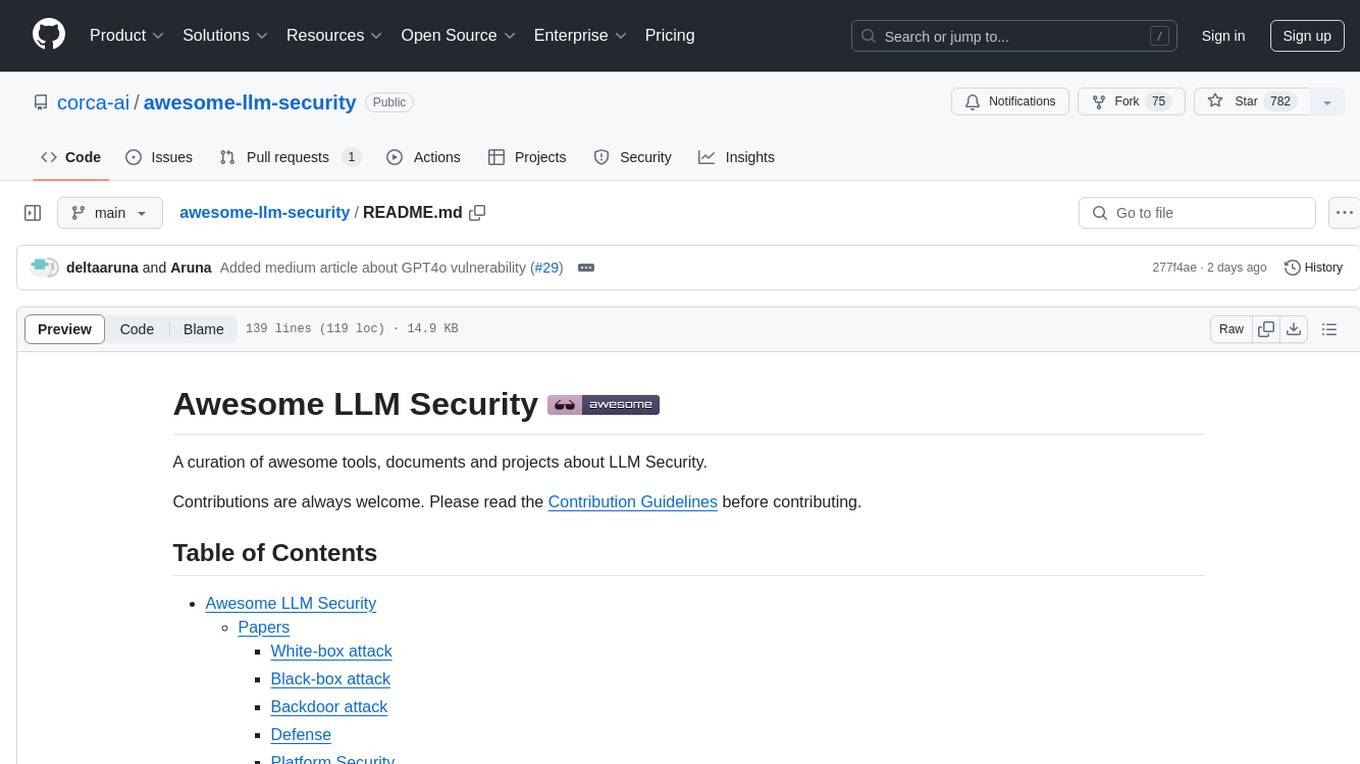Expand the commit message details
1360x764 pixels.
tap(586, 268)
